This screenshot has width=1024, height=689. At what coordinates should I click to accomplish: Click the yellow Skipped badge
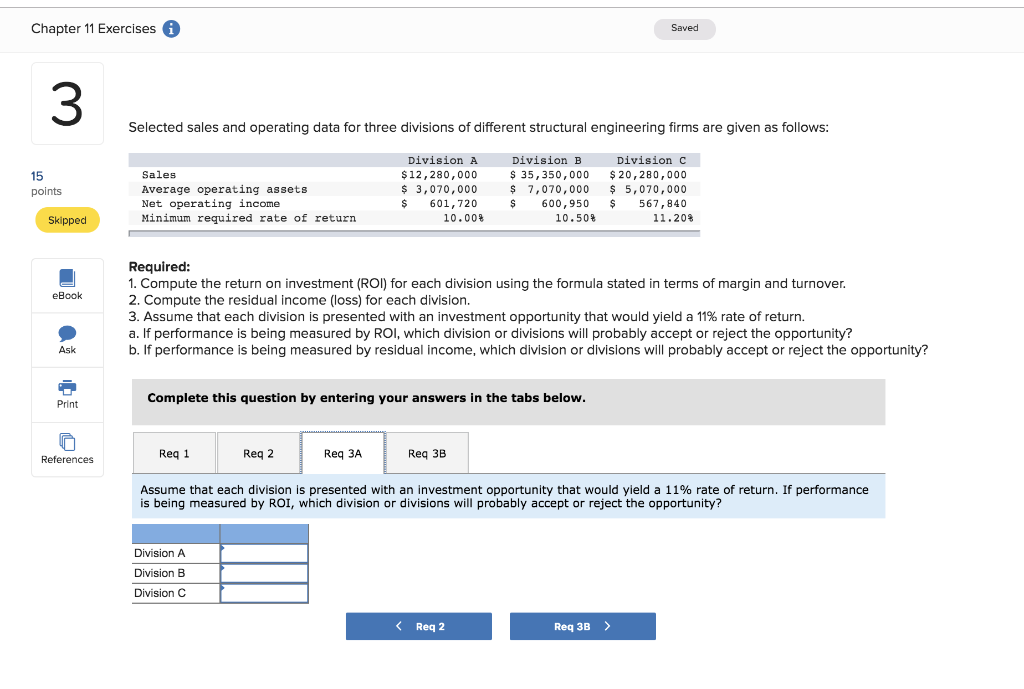tap(67, 220)
